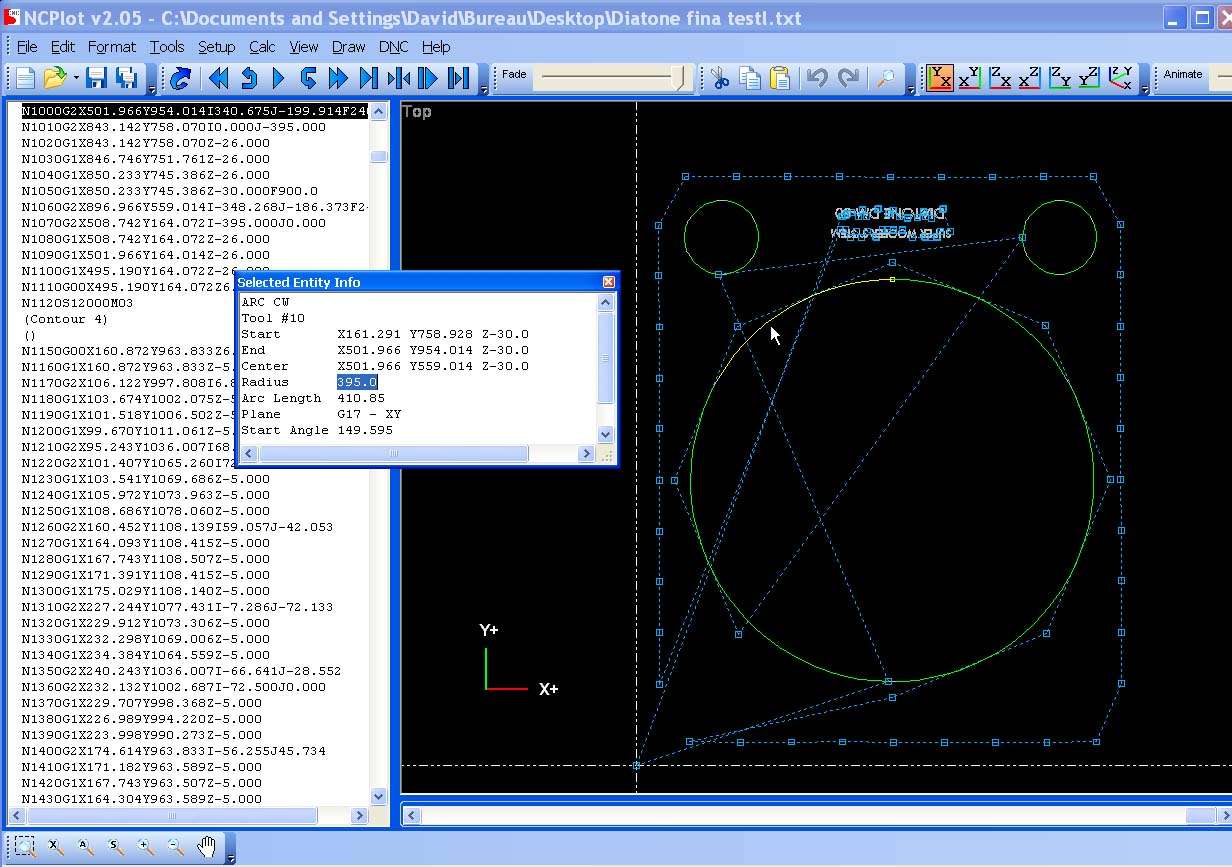Click the bar-then-arrow playback icon

click(x=429, y=78)
